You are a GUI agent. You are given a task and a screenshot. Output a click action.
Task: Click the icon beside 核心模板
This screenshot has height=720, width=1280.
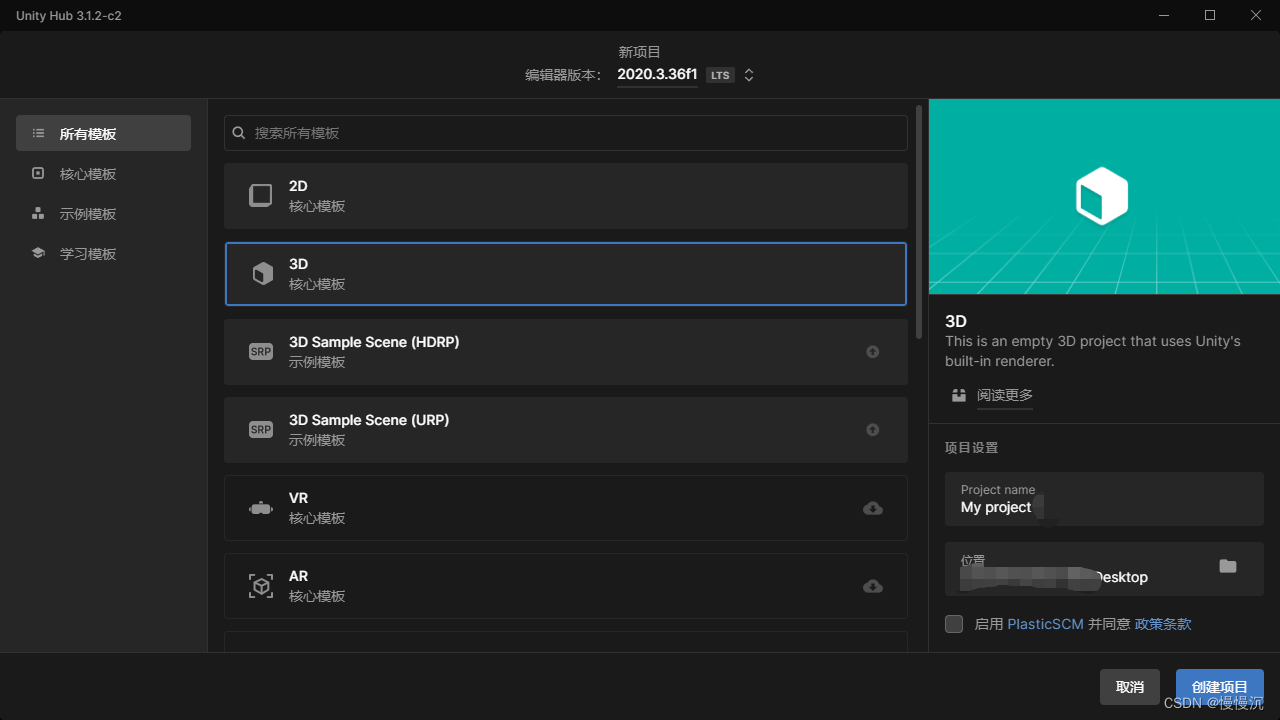[x=38, y=173]
